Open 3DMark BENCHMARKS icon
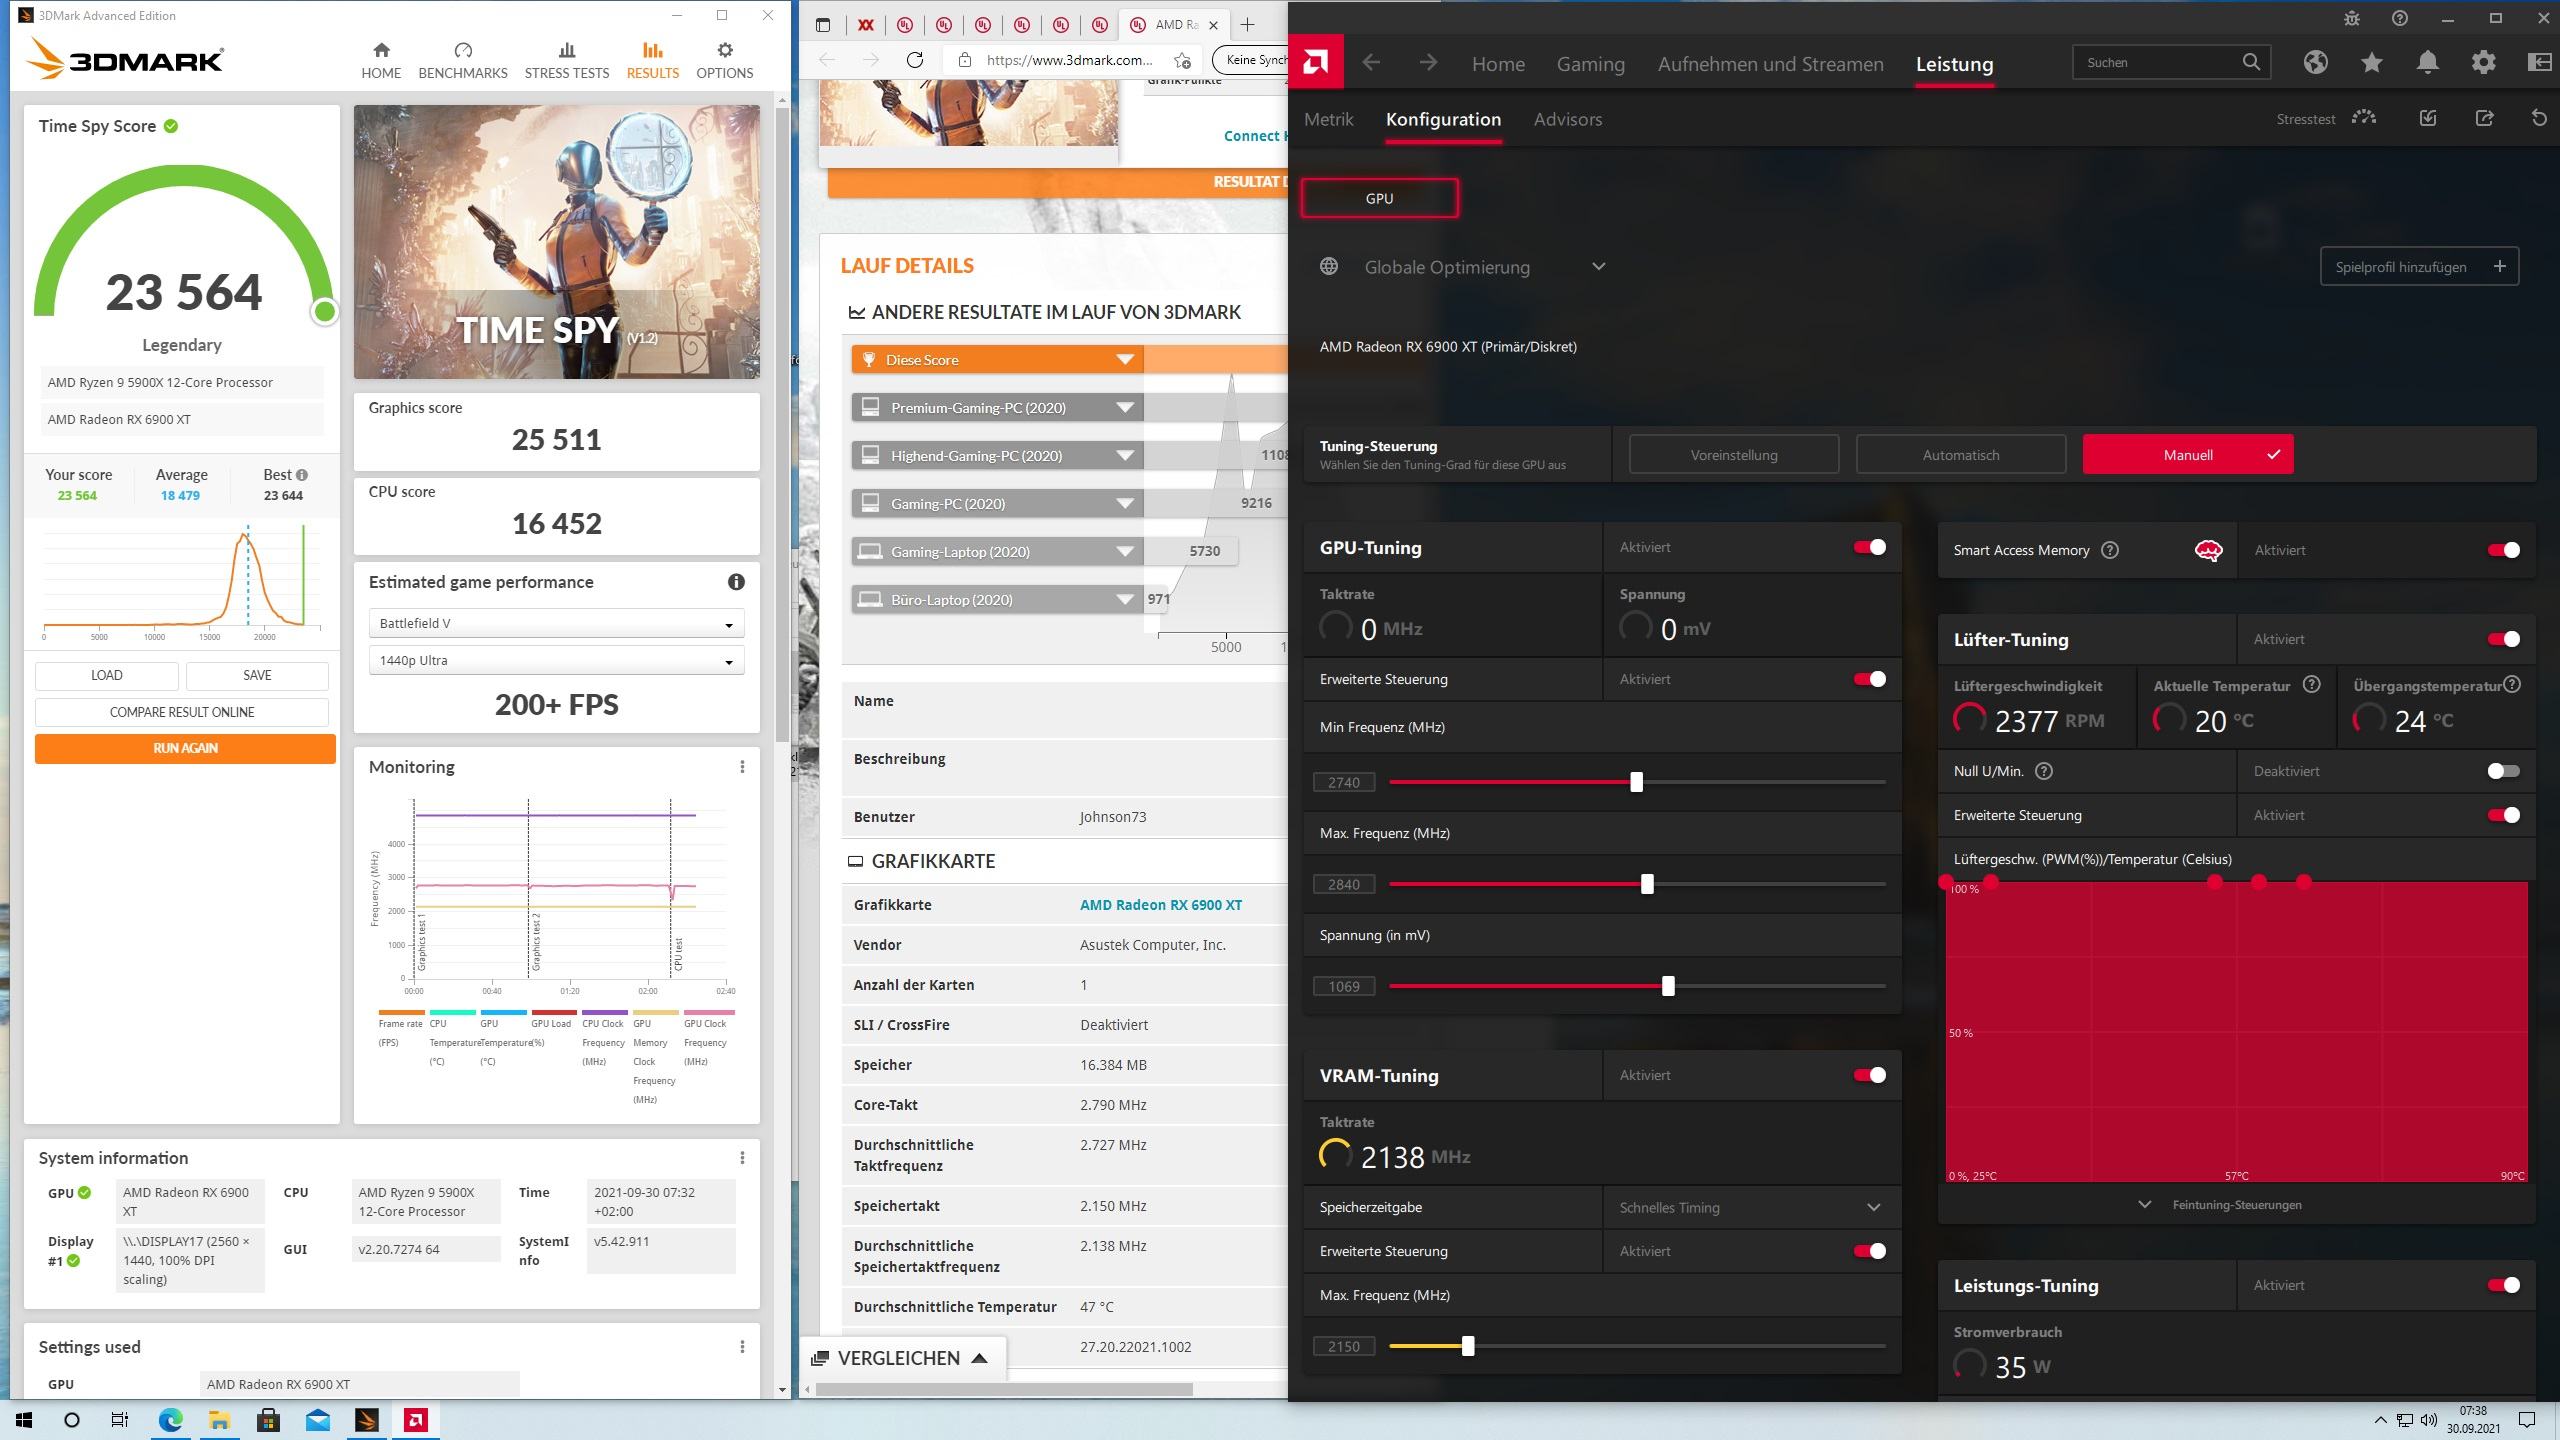Screen dimensions: 2560x1440 (462, 50)
